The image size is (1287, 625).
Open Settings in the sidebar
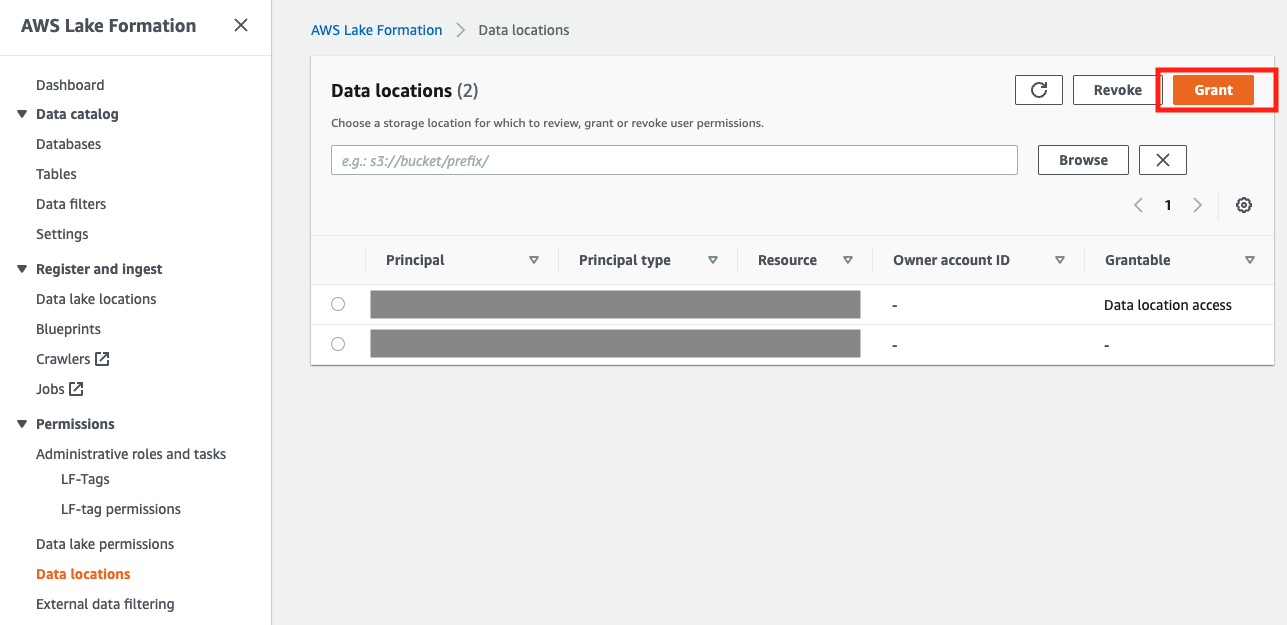coord(62,234)
